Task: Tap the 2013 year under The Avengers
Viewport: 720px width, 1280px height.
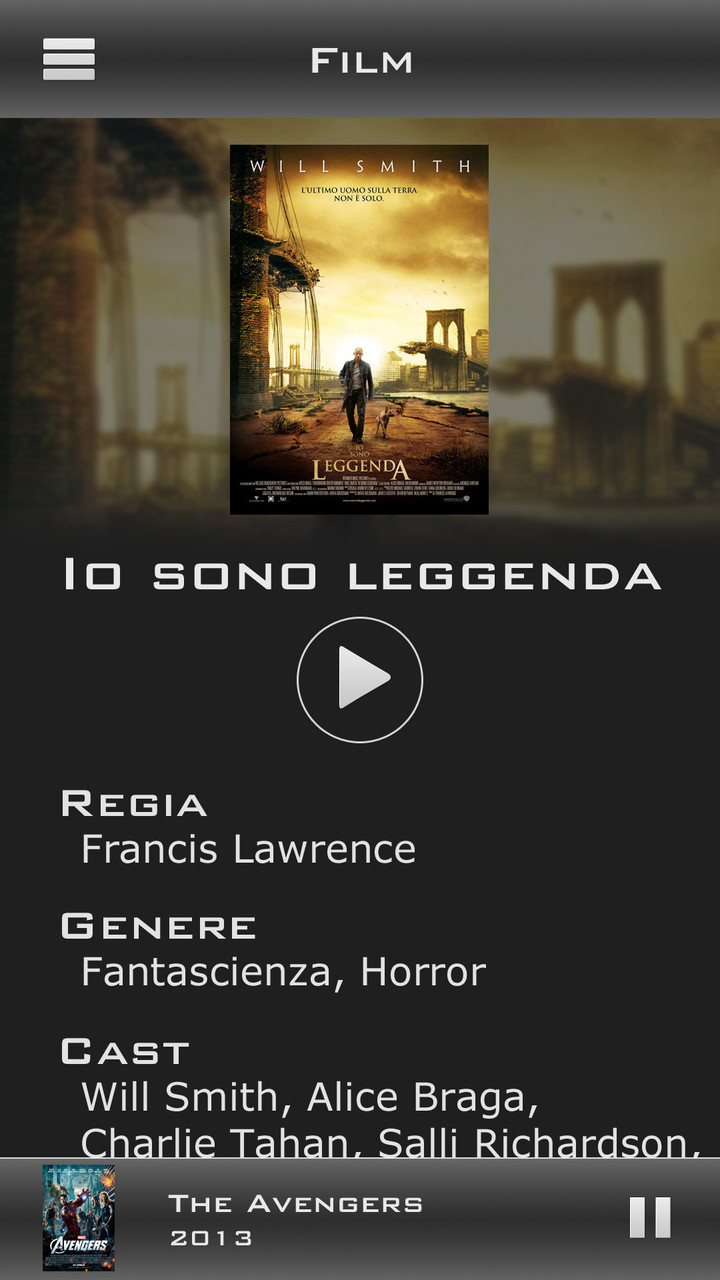Action: [x=211, y=1238]
